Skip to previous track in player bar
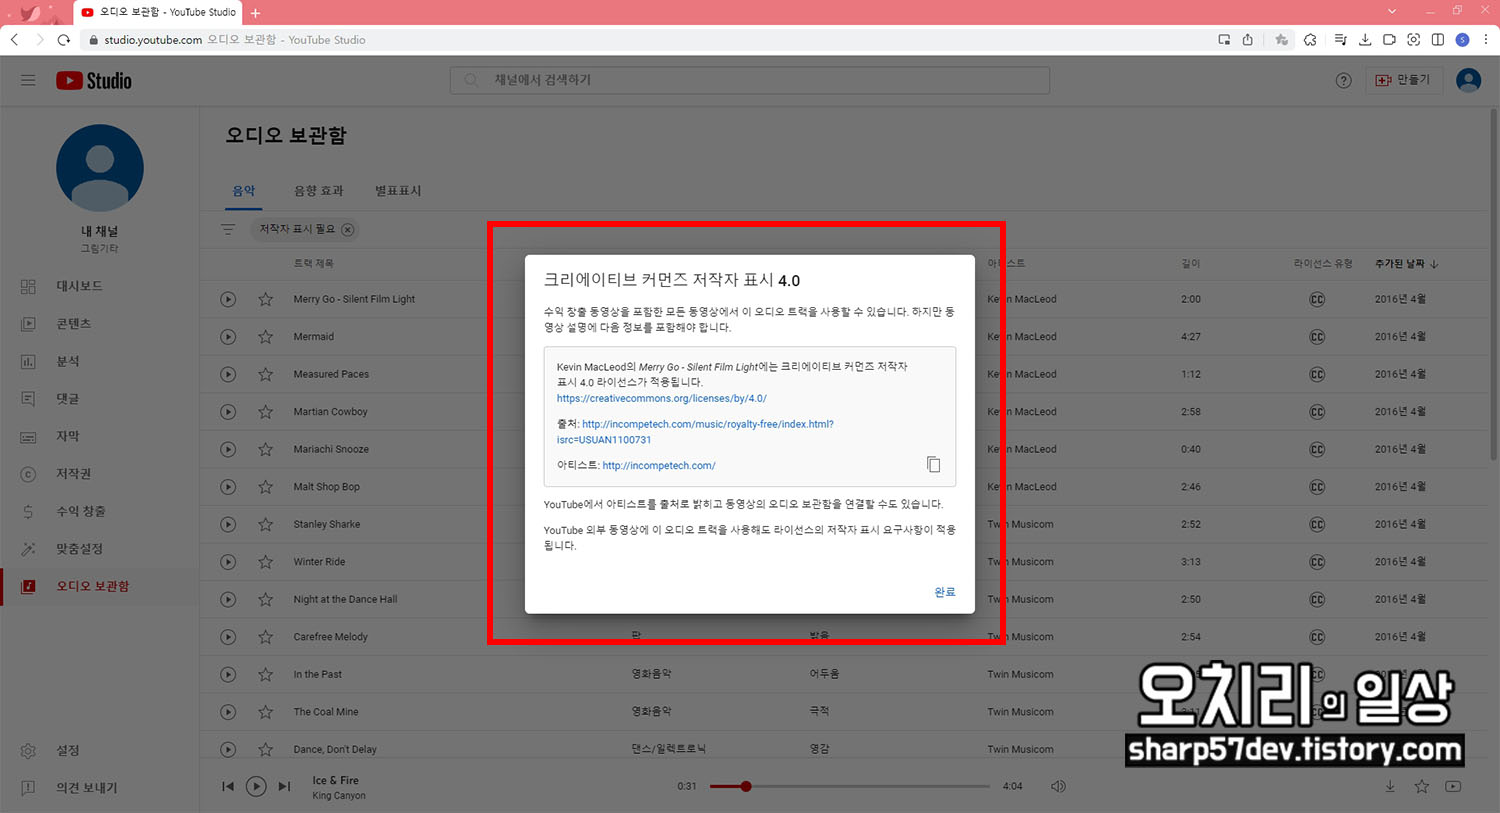 (x=228, y=787)
